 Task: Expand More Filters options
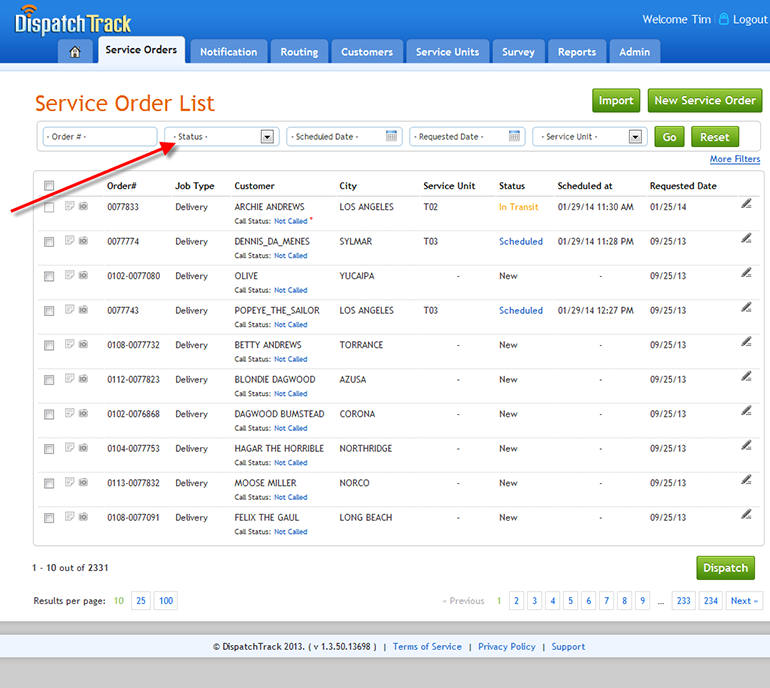click(x=734, y=159)
